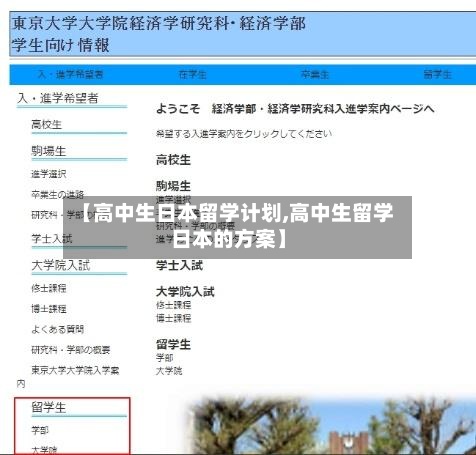Open 修士課程 in the left sidebar
Image resolution: width=476 pixels, height=455 pixels.
point(49,288)
